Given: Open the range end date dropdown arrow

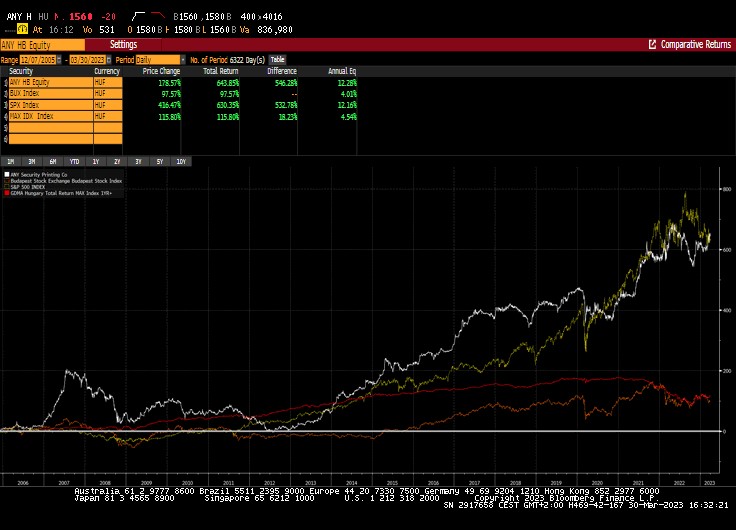Looking at the screenshot, I should tap(109, 60).
